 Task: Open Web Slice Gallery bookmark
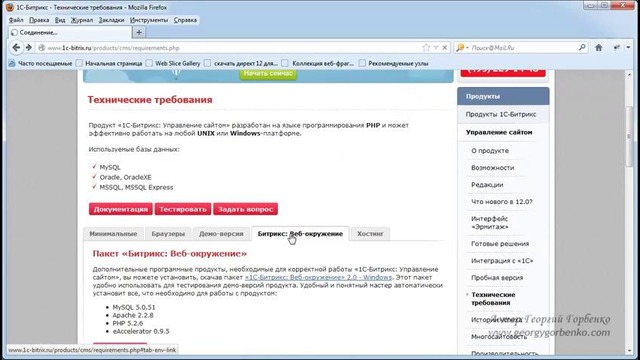[x=173, y=63]
